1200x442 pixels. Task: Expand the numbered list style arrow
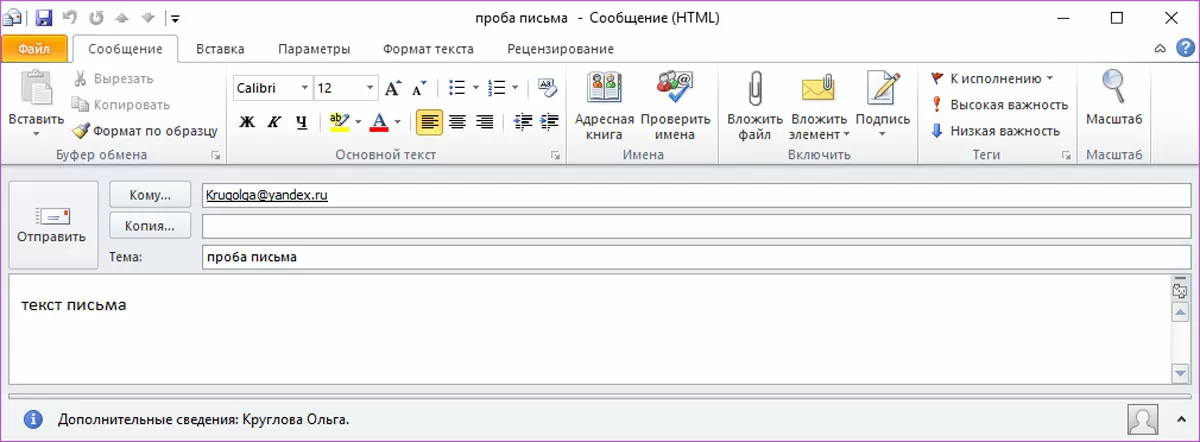pos(515,88)
